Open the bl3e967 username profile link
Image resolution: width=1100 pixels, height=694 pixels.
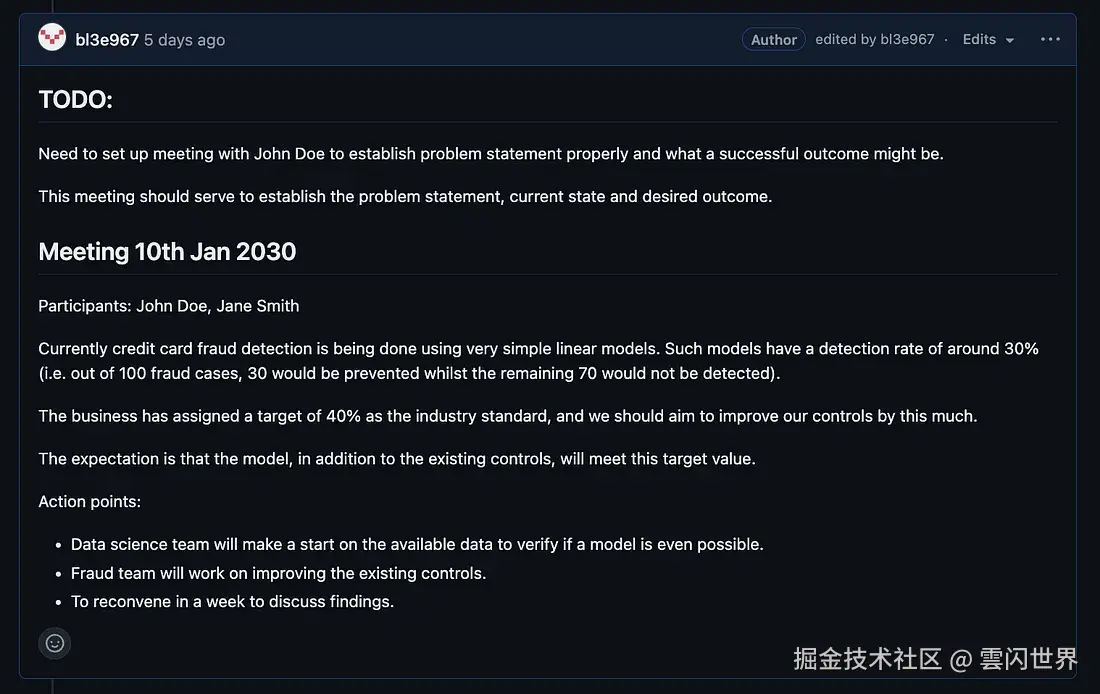(x=107, y=40)
